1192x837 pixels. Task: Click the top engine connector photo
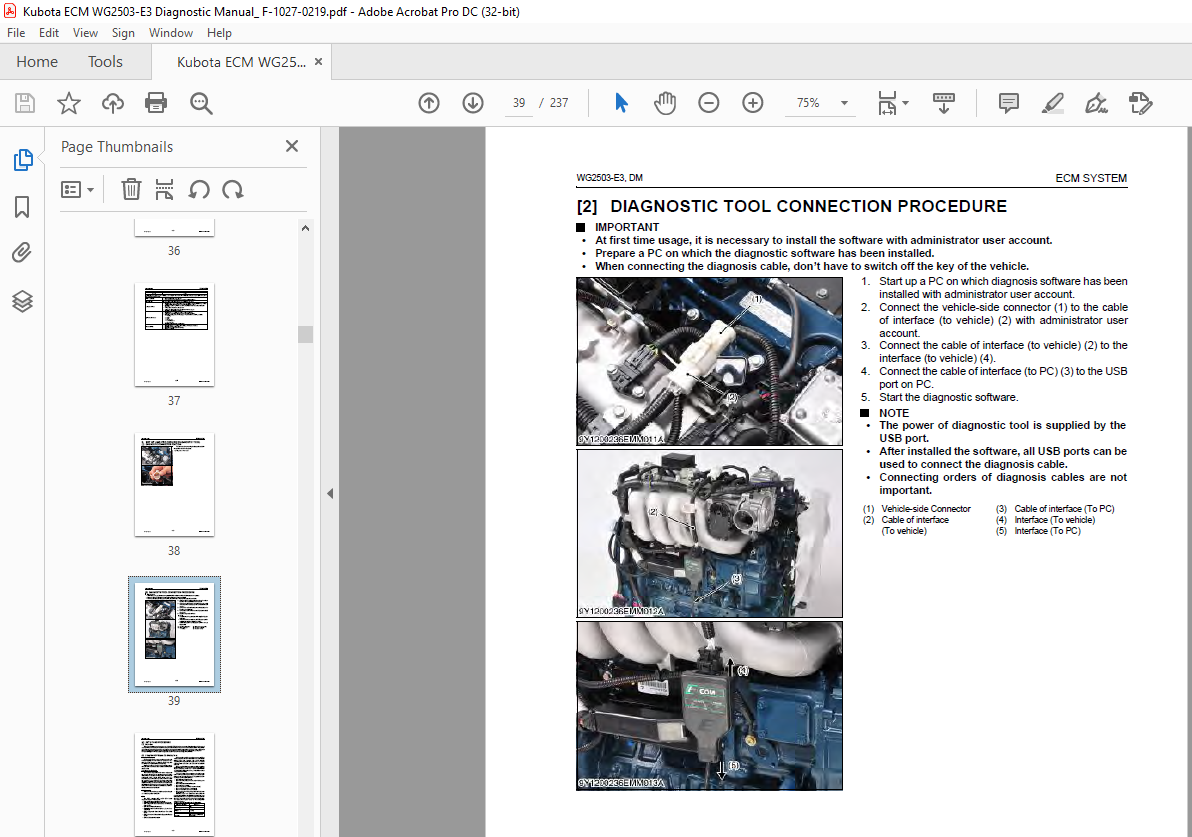coord(709,361)
